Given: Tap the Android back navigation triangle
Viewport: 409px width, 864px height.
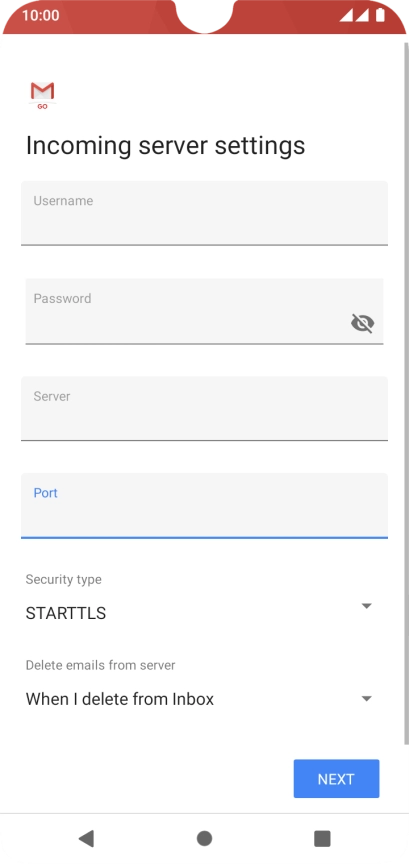Looking at the screenshot, I should pyautogui.click(x=86, y=838).
